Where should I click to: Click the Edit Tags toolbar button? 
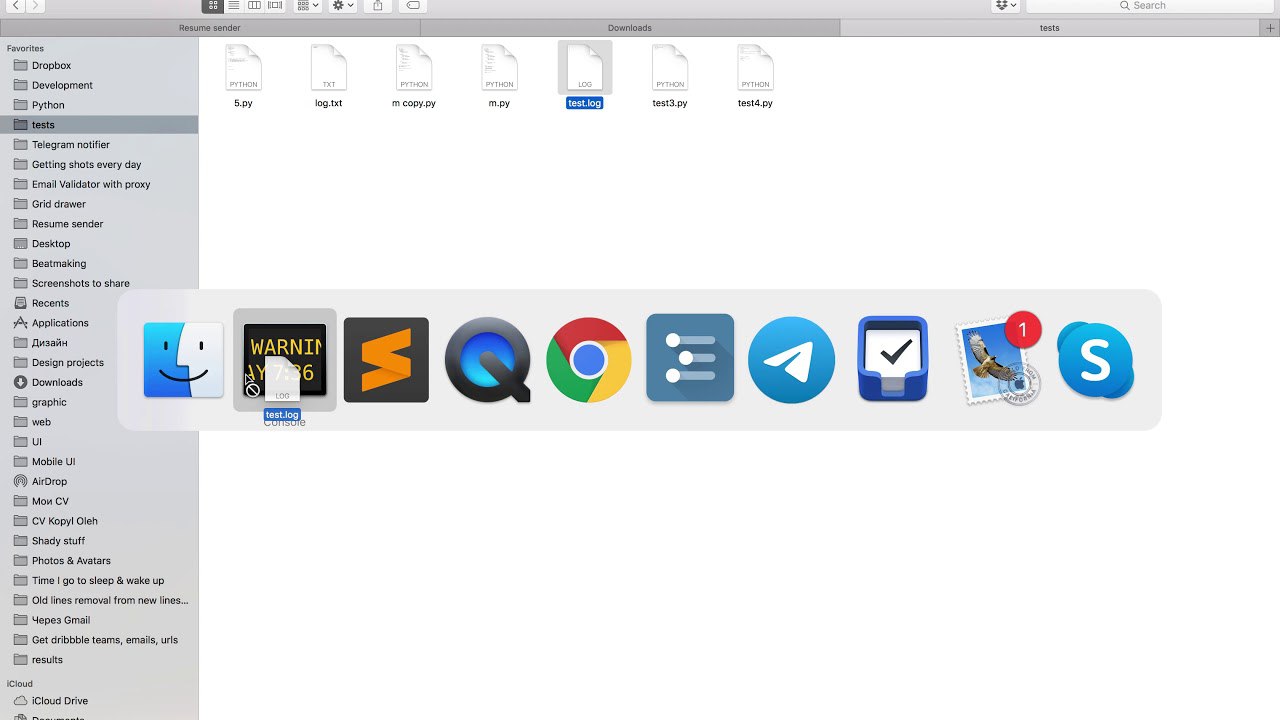[x=412, y=5]
